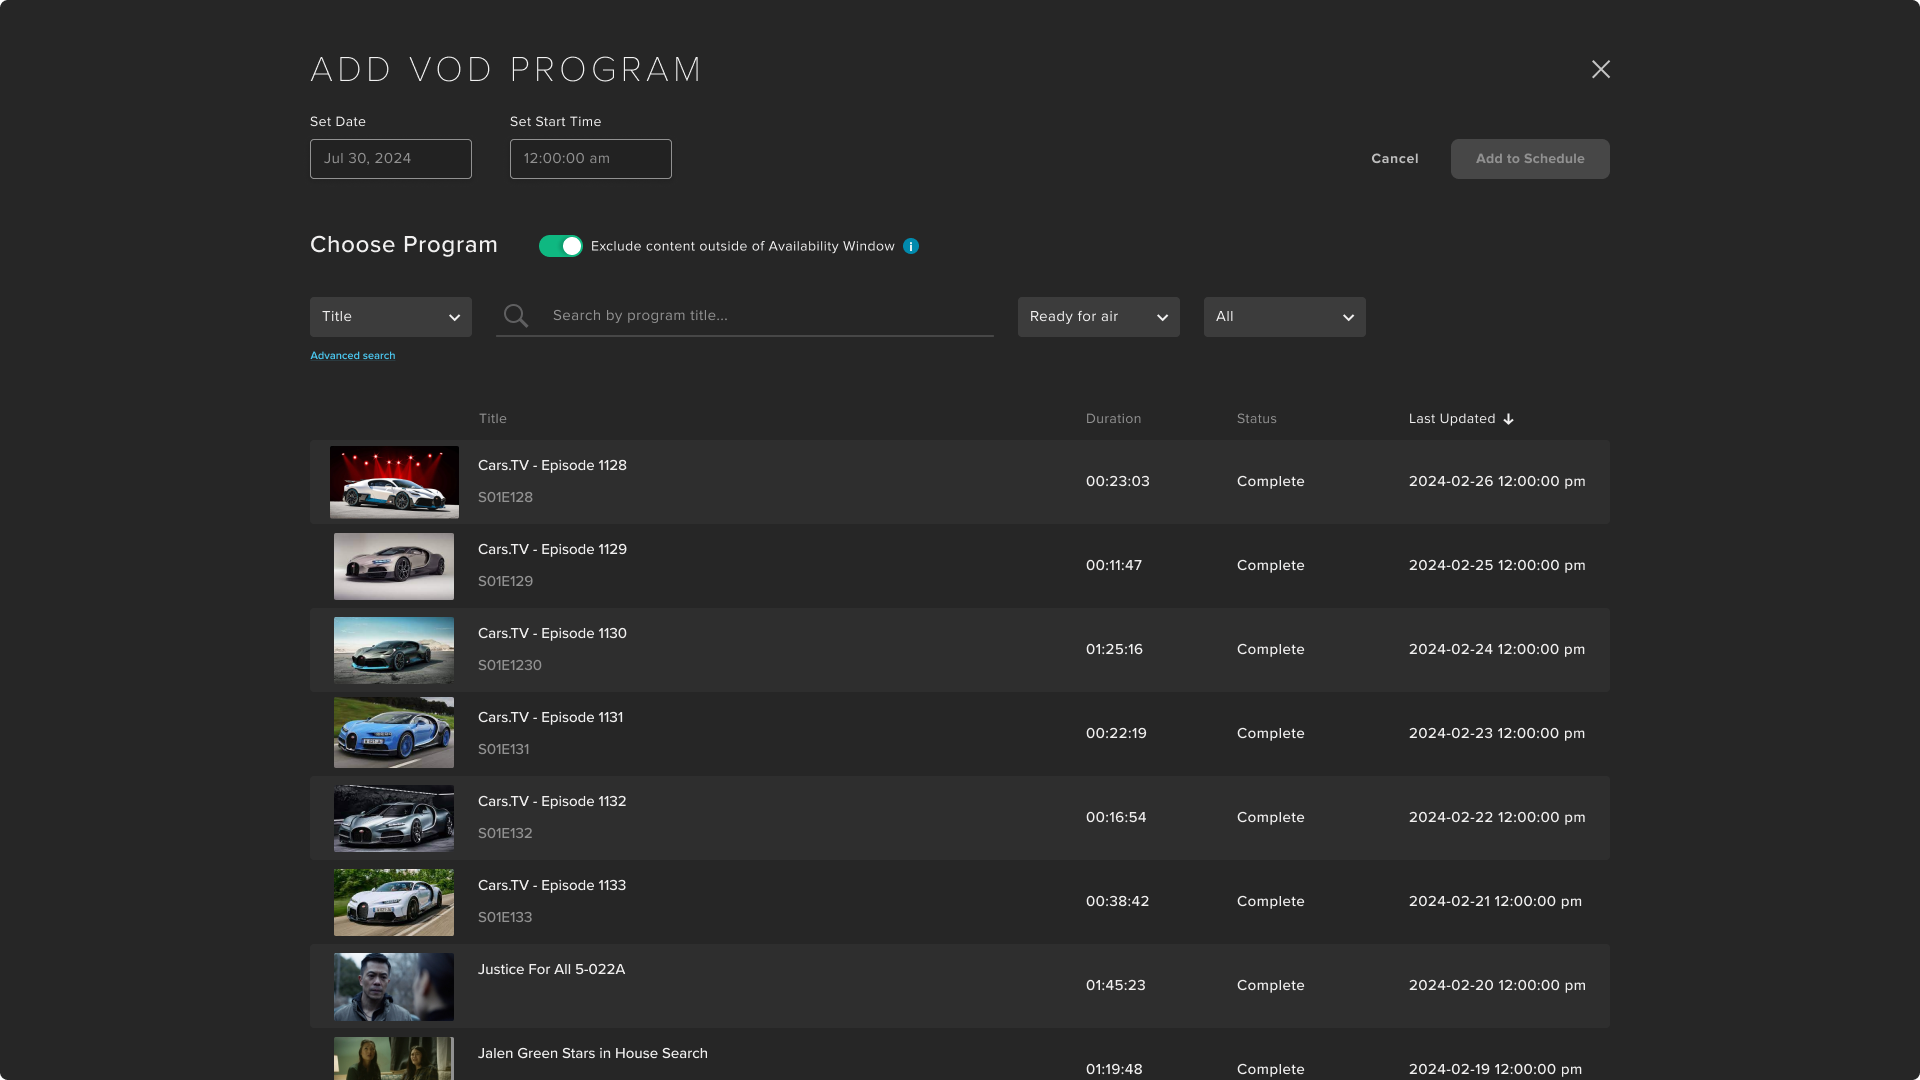Screen dimensions: 1920x1080
Task: Click date 2024-02-21 12:00:00 pm
Action: click(1495, 902)
